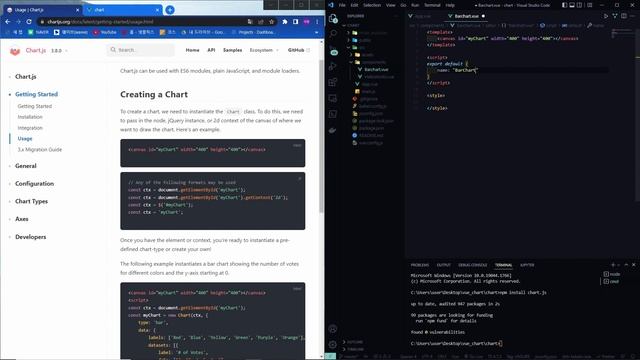Click Chrome back arrow button
This screenshot has height=360, width=640.
pyautogui.click(x=8, y=22)
